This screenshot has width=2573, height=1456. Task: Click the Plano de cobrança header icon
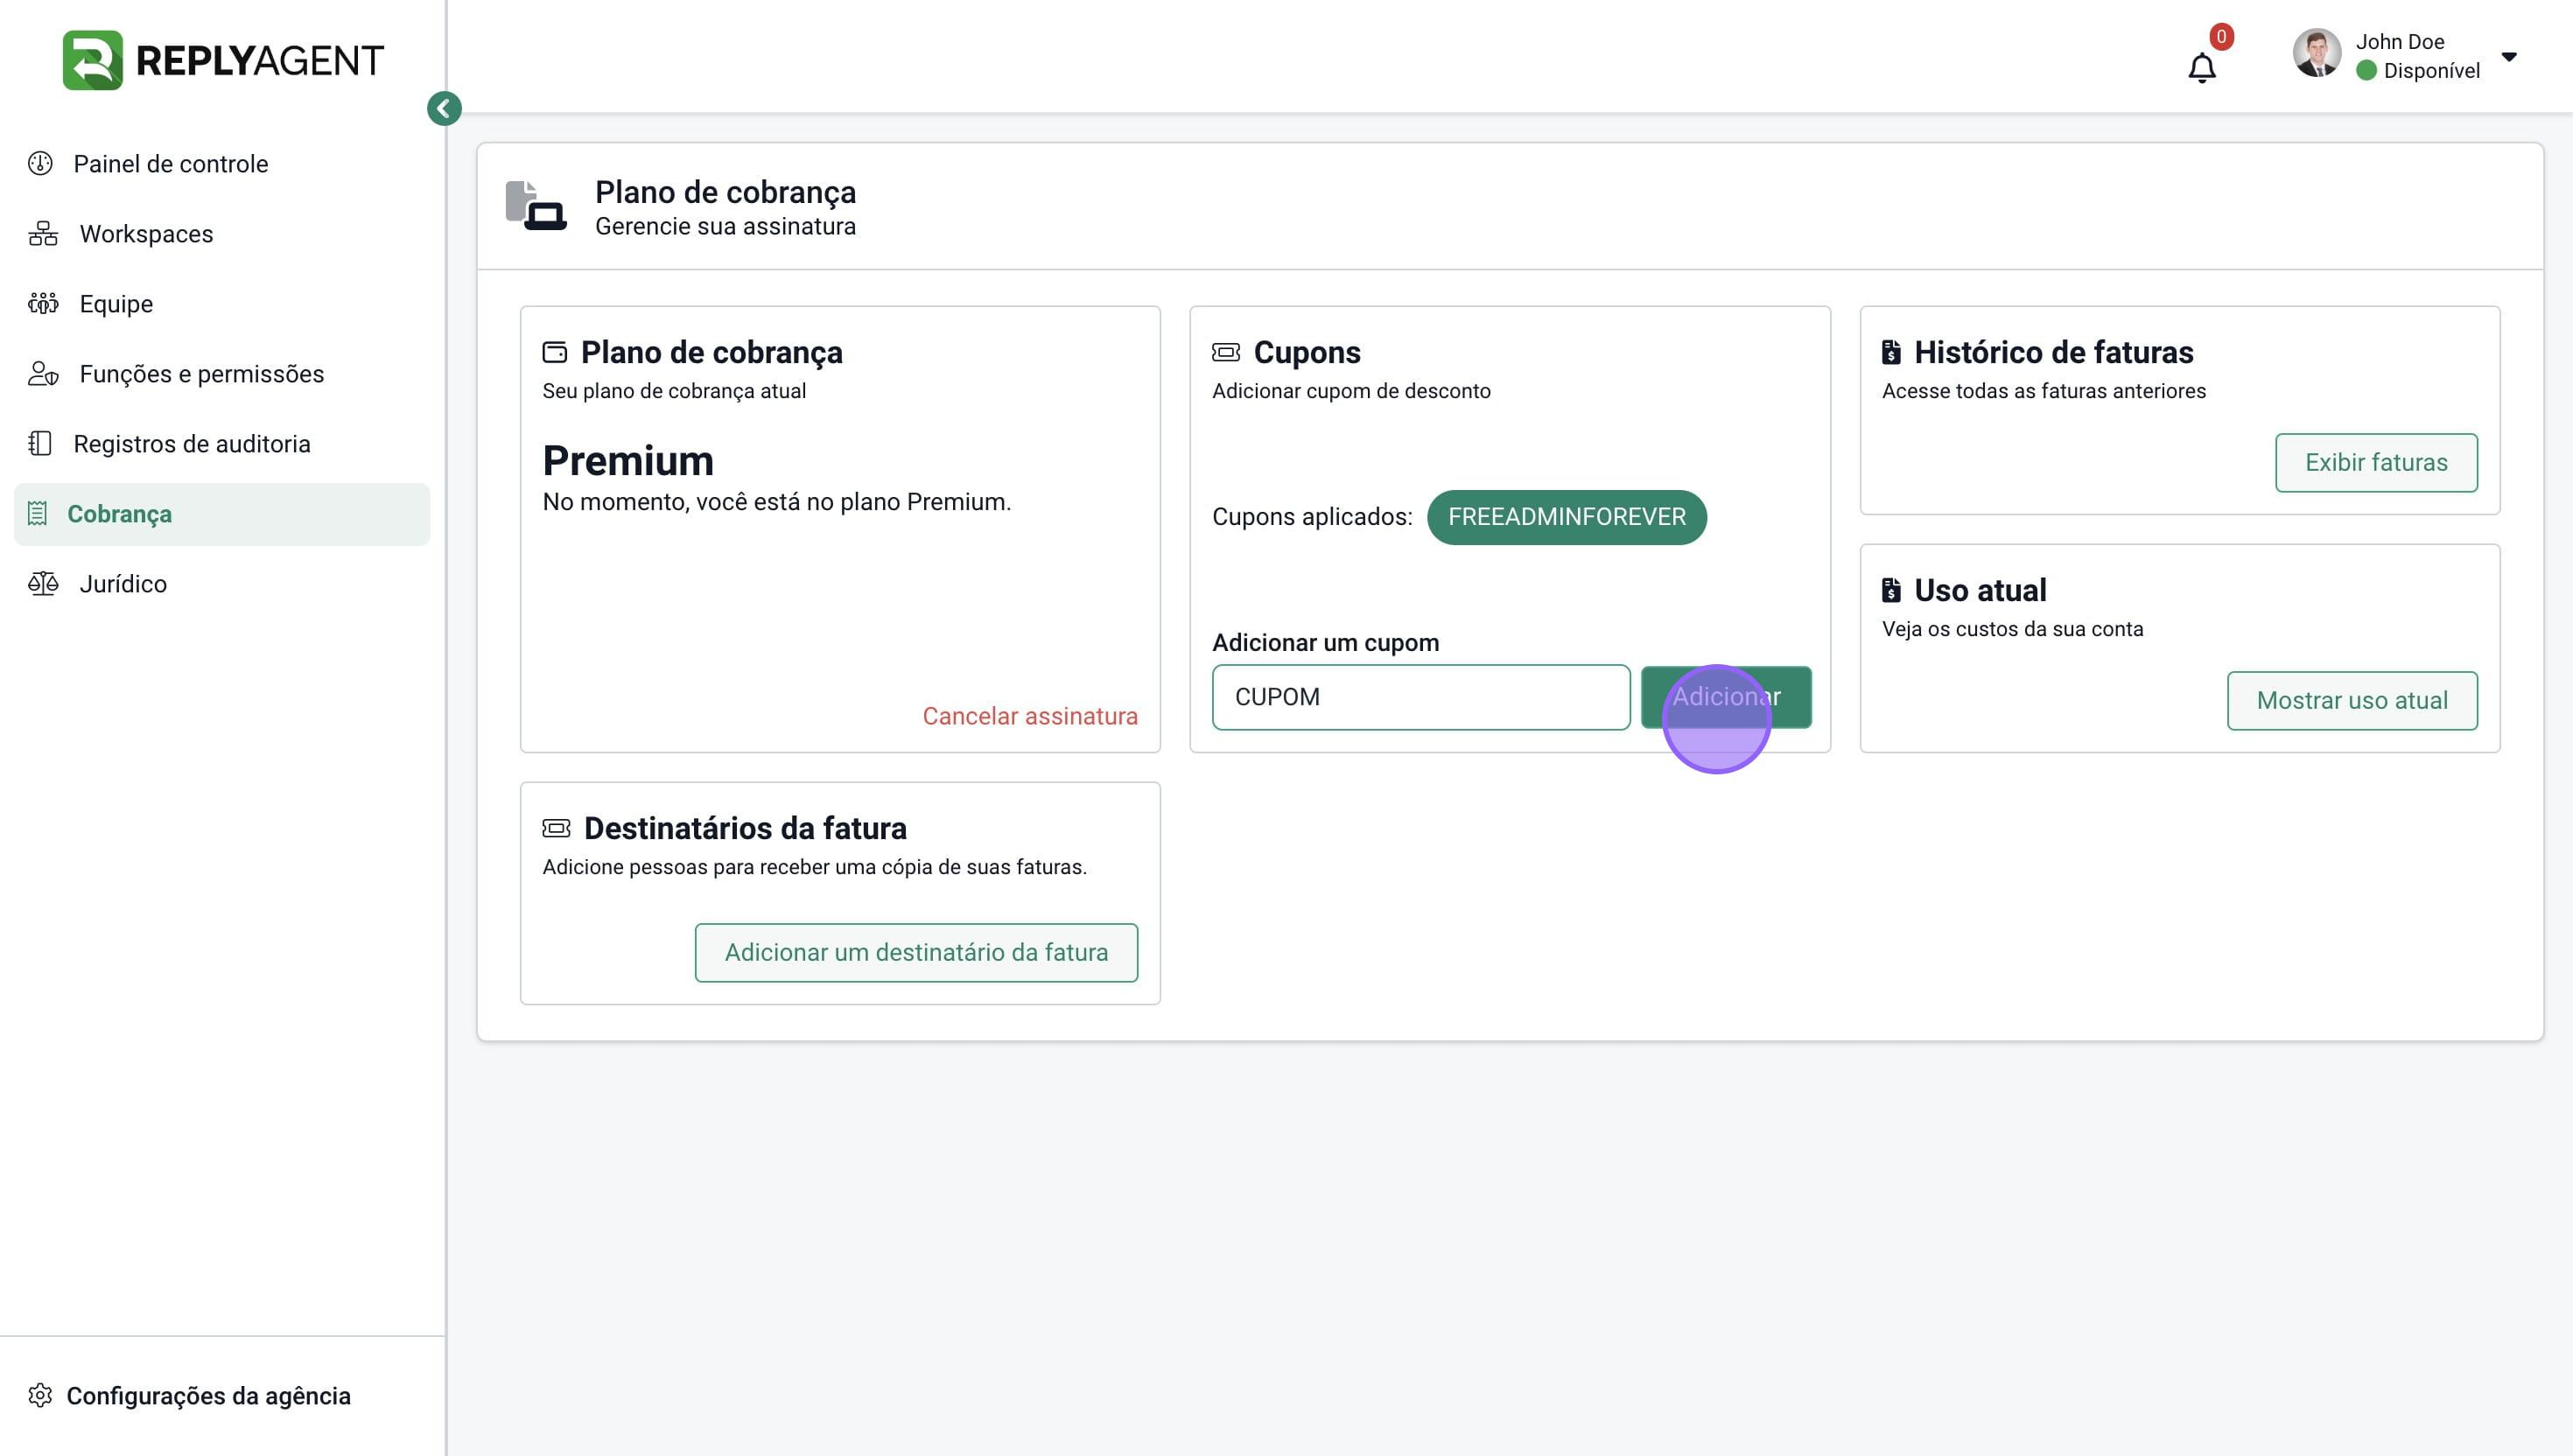coord(536,206)
